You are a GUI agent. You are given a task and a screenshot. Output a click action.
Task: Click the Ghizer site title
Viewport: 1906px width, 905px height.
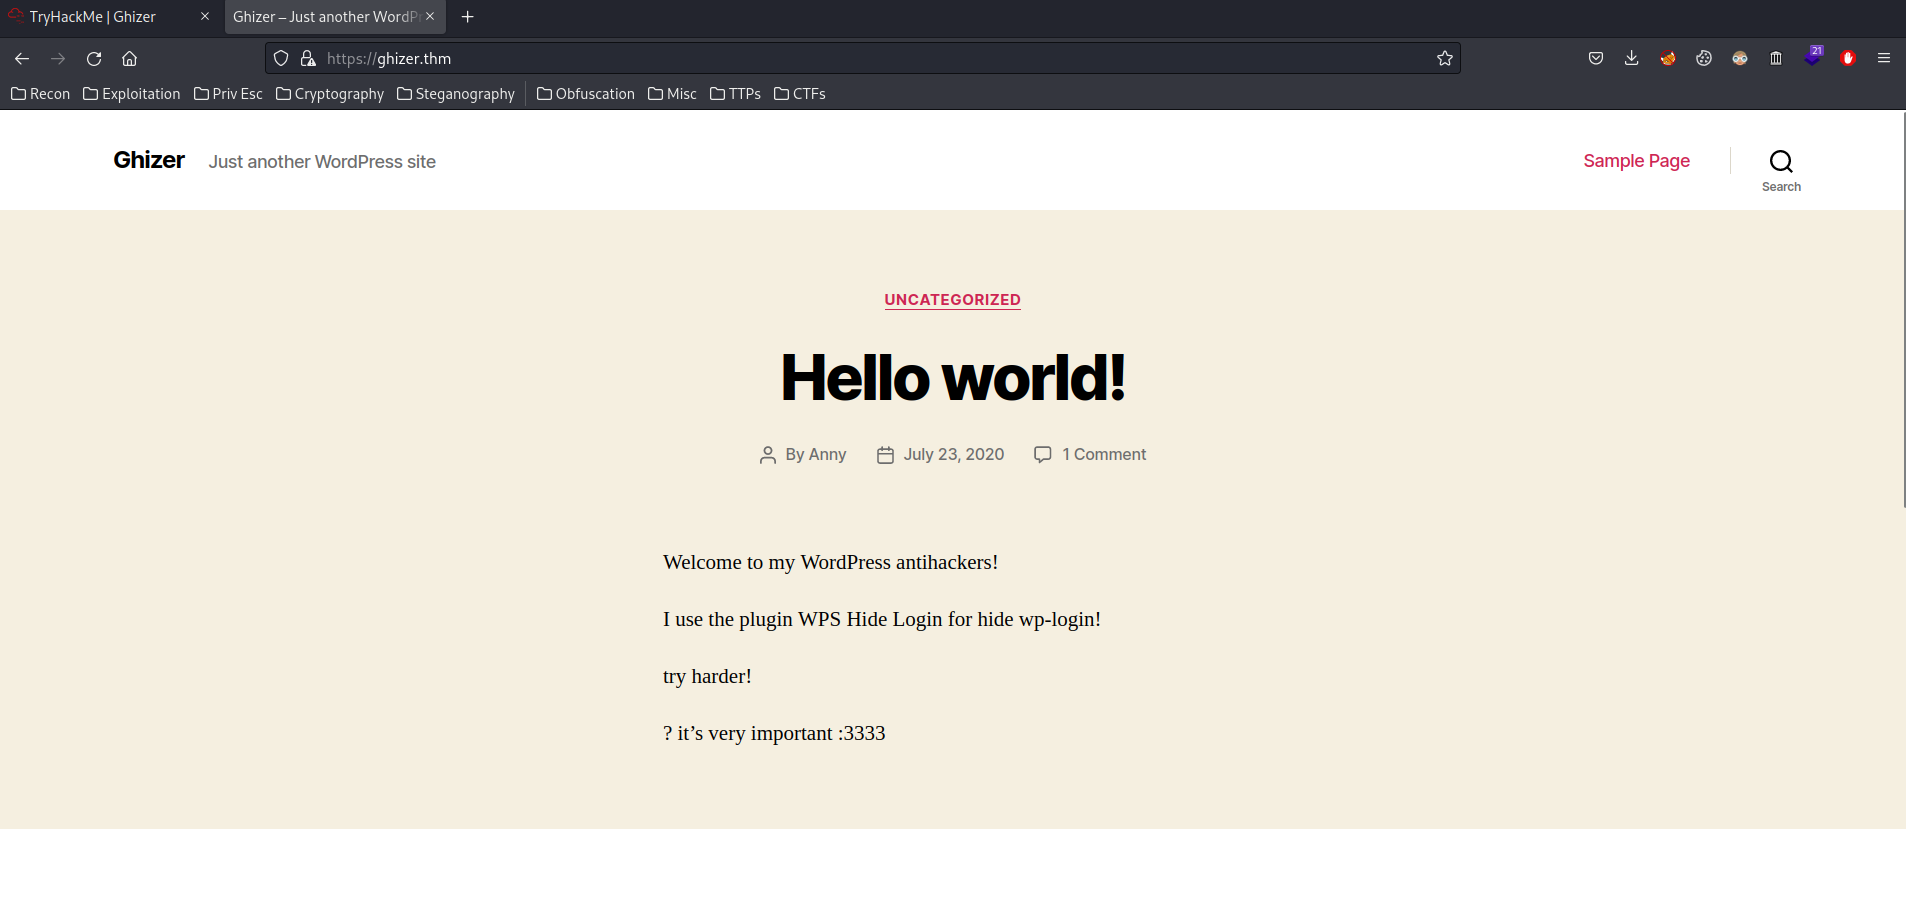149,160
